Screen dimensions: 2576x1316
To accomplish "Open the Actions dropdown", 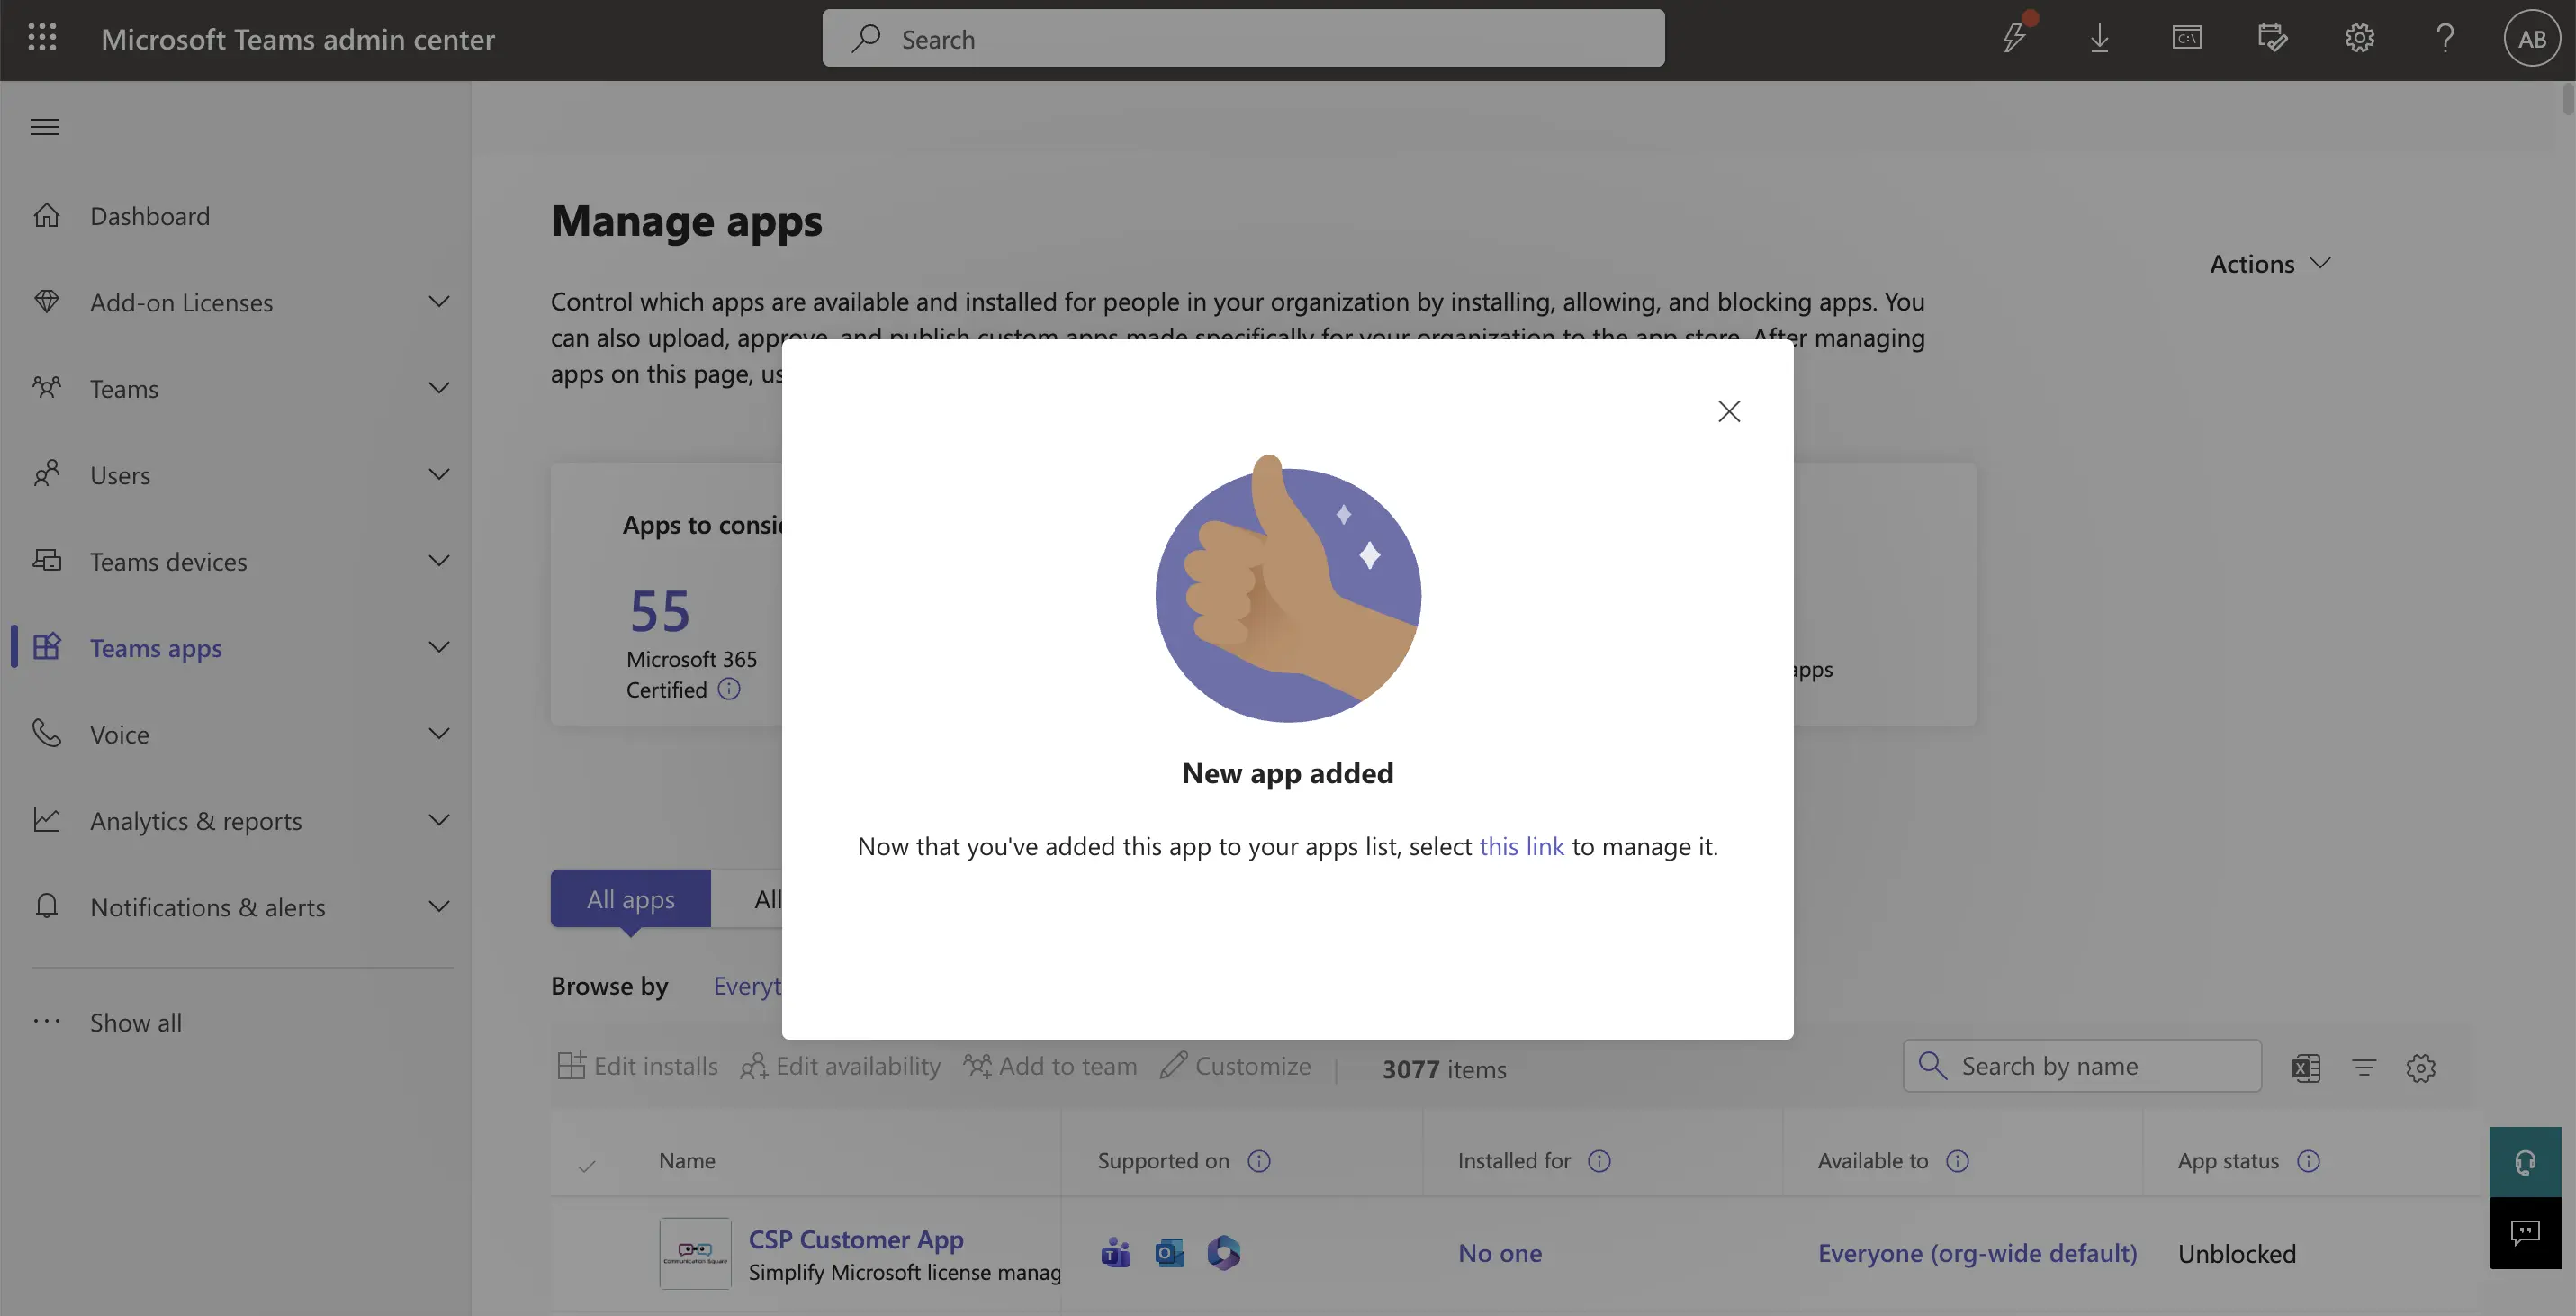I will click(x=2270, y=263).
